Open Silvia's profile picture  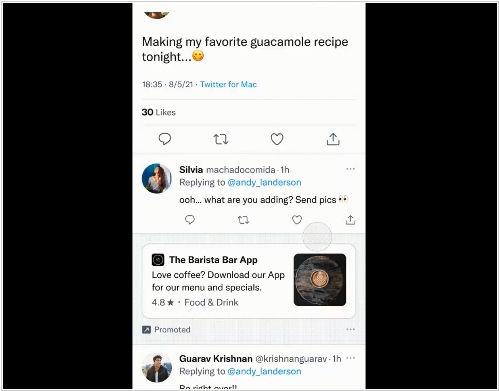[157, 178]
